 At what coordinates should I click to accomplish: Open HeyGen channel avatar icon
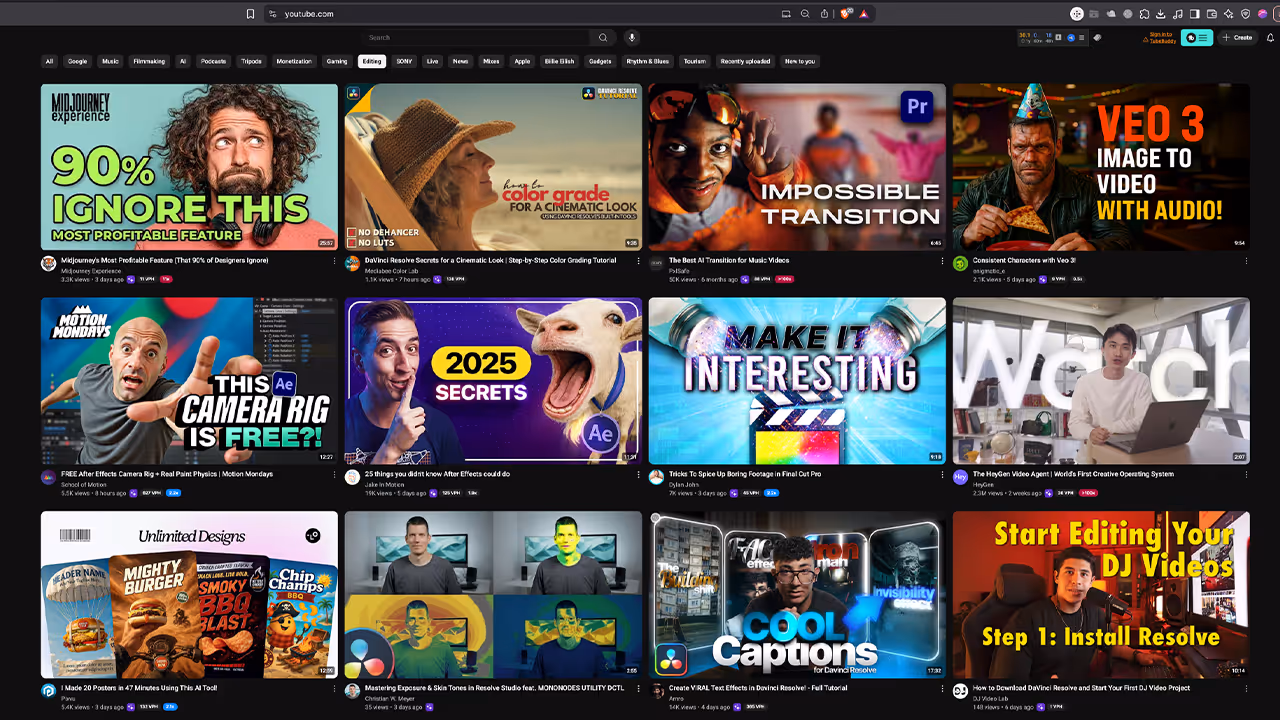tap(960, 478)
